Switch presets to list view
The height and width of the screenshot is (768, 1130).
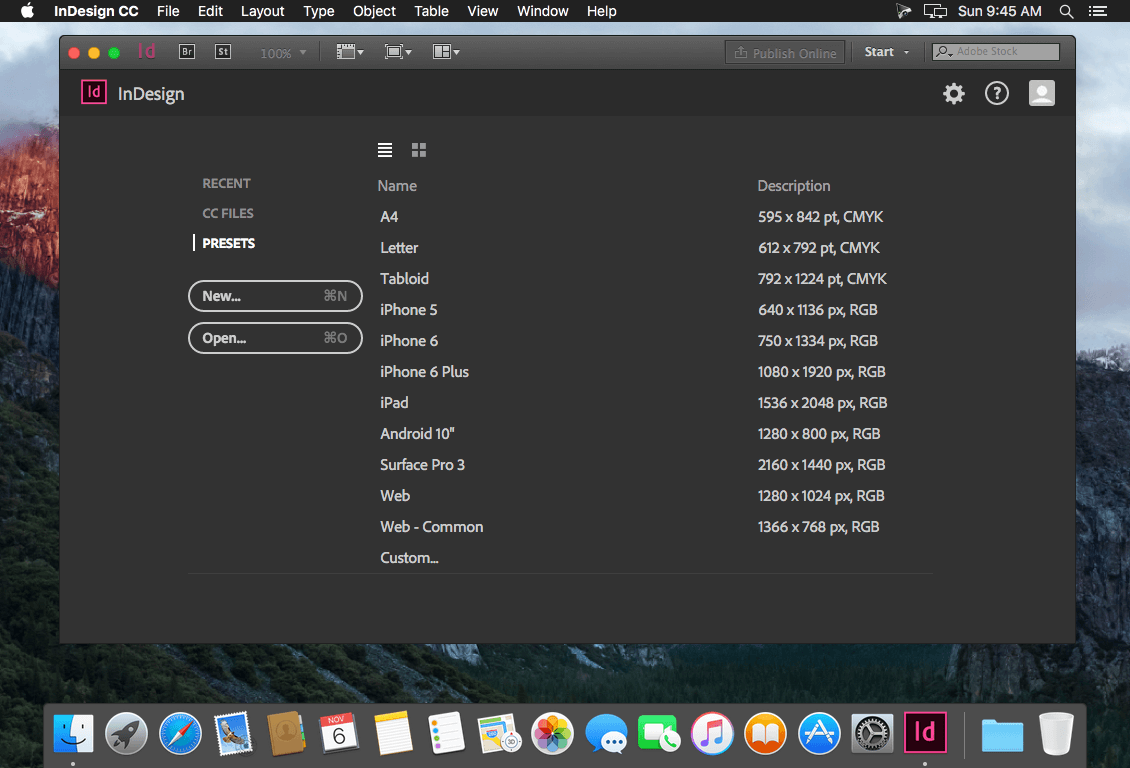point(385,149)
